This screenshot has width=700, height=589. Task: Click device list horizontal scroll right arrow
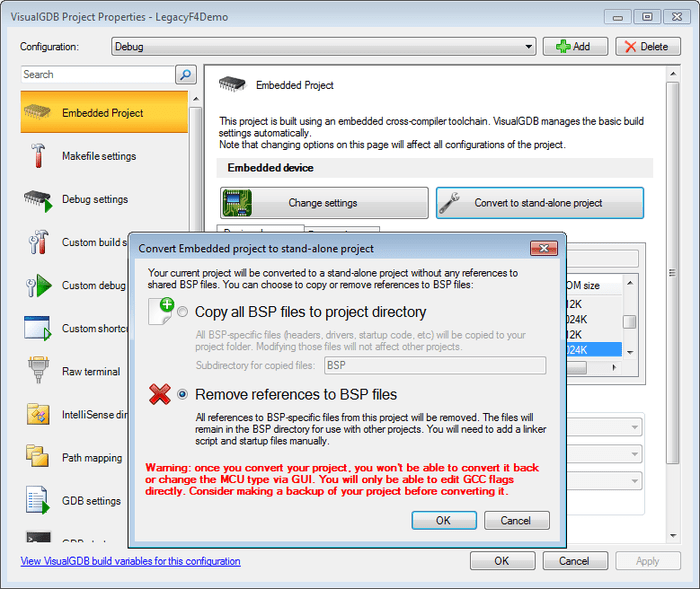(x=614, y=368)
